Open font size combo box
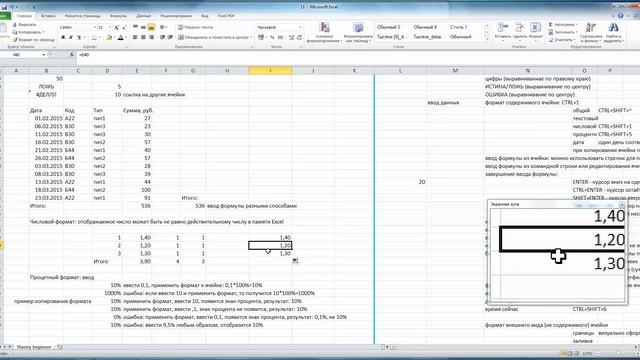Screen dimensions: 640x360 [x=104, y=27]
